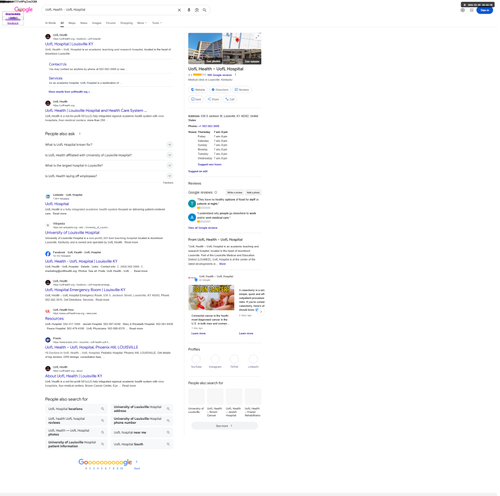Click info icon beside Google reviews heading
Image resolution: width=500 pixels, height=496 pixels.
216,192
